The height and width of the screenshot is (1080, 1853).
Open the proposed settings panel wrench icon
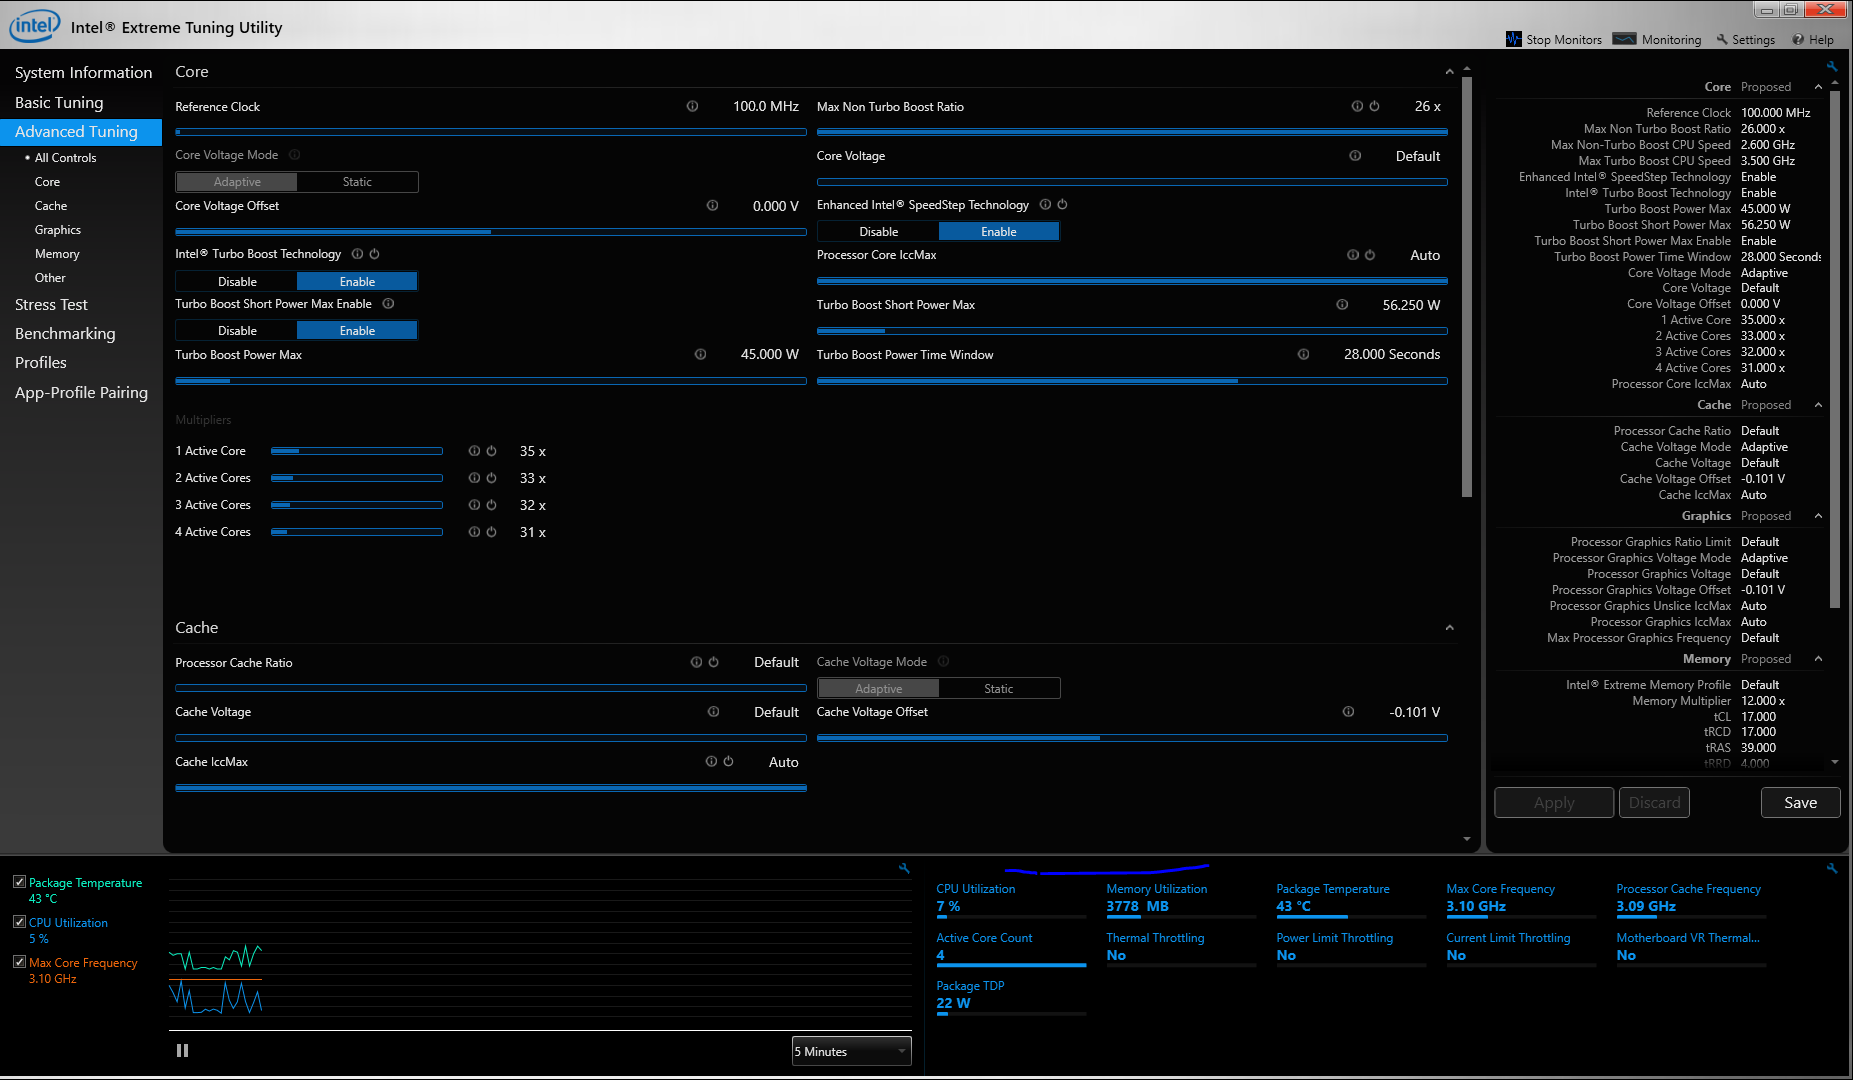(1832, 67)
